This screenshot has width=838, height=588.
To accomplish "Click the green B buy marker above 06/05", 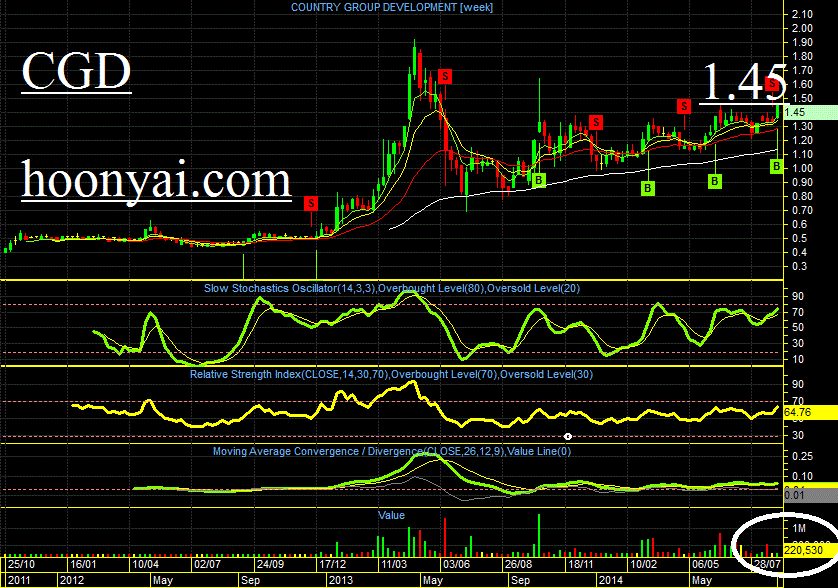I will (x=715, y=181).
